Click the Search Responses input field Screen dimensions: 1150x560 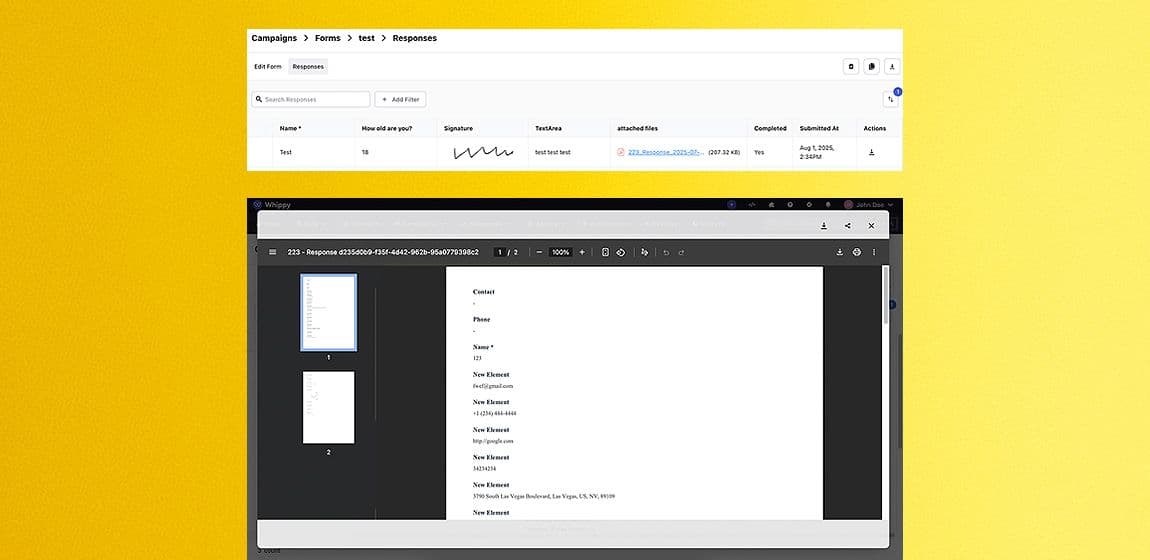tap(311, 99)
